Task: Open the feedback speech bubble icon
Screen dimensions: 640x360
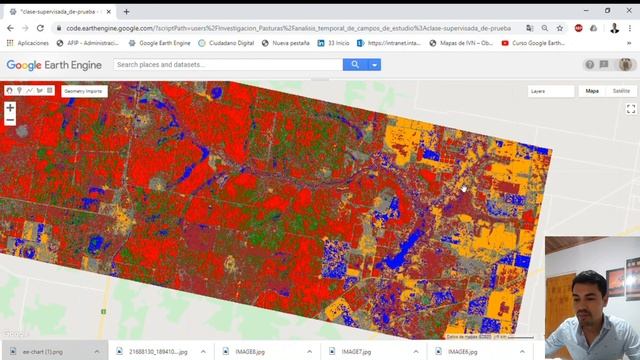Action: (x=604, y=64)
